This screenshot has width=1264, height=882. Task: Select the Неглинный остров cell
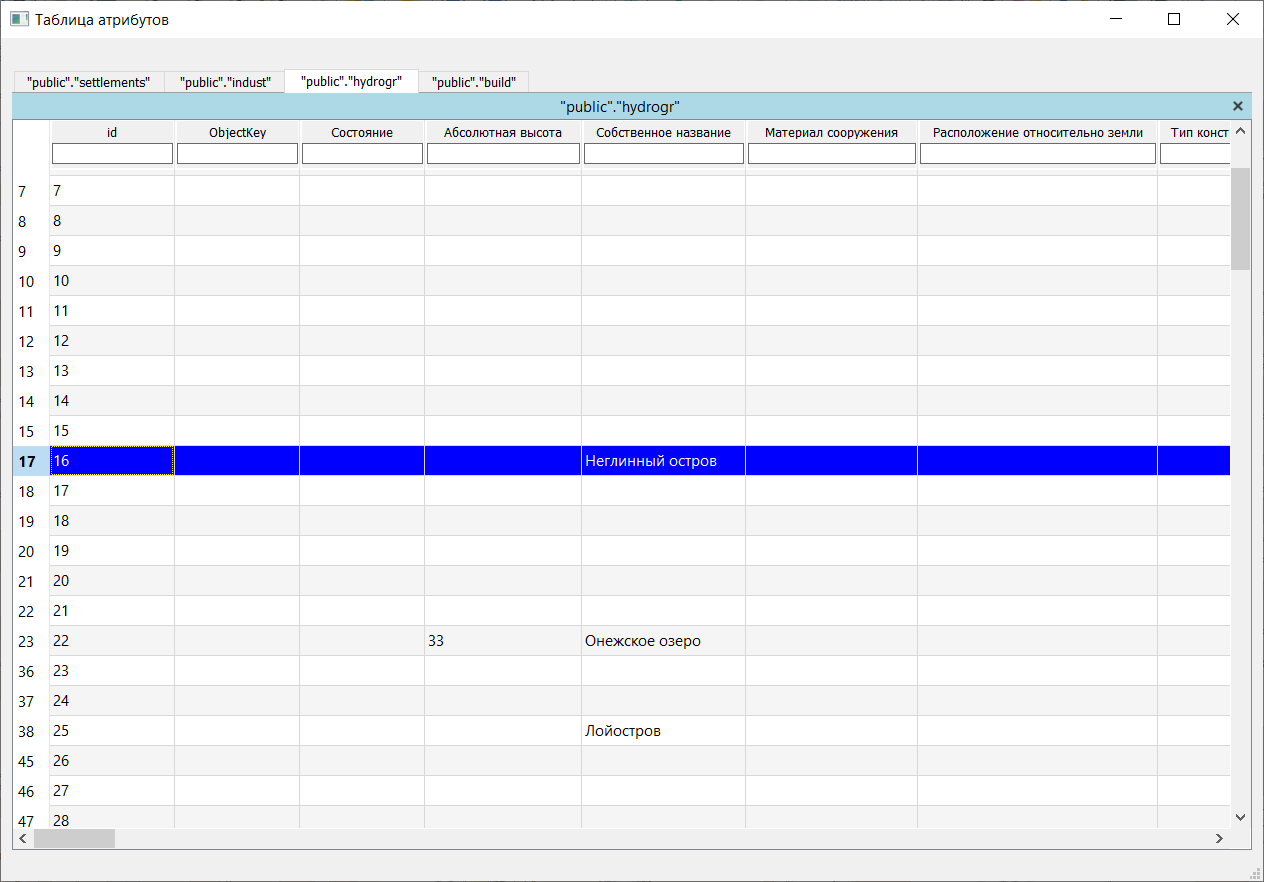pyautogui.click(x=663, y=461)
